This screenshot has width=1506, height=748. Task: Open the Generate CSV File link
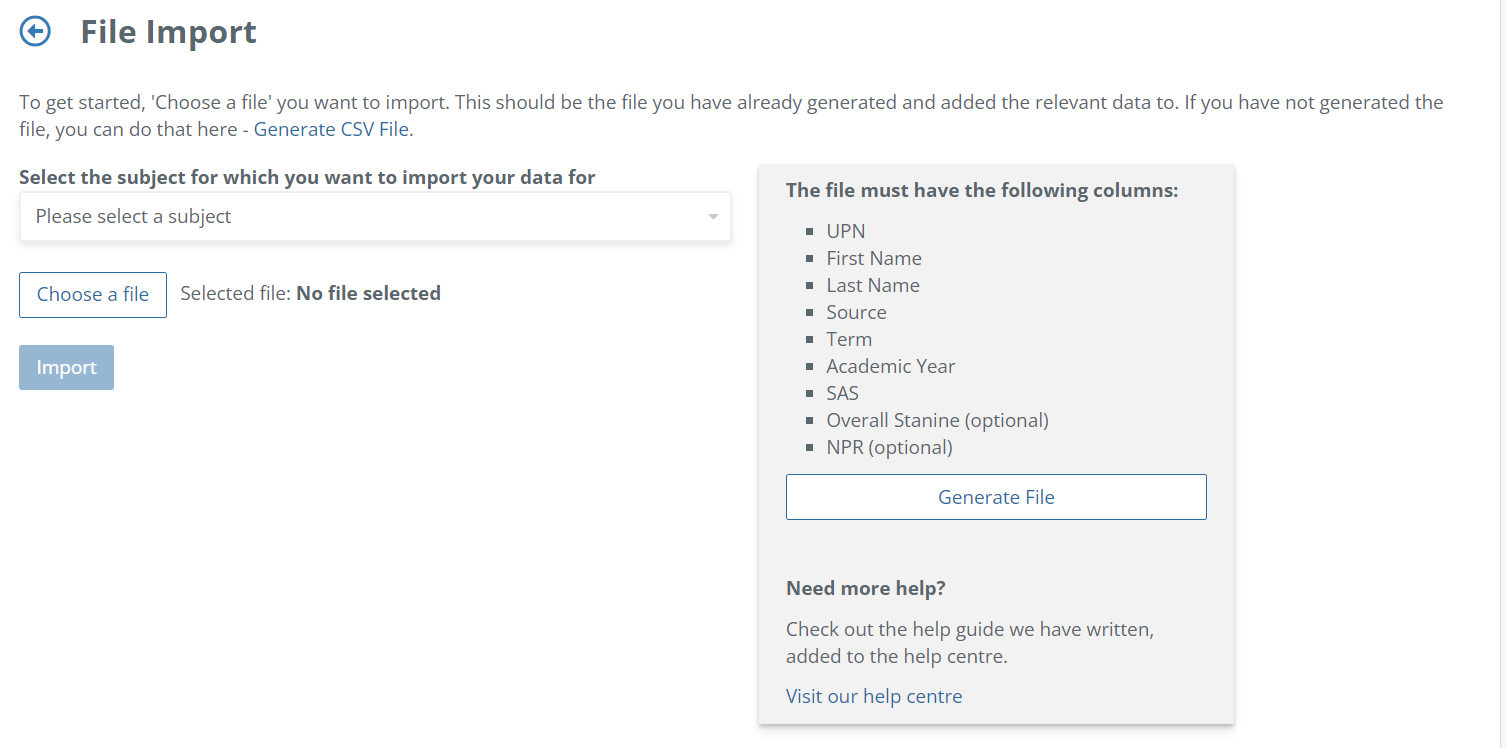(332, 129)
